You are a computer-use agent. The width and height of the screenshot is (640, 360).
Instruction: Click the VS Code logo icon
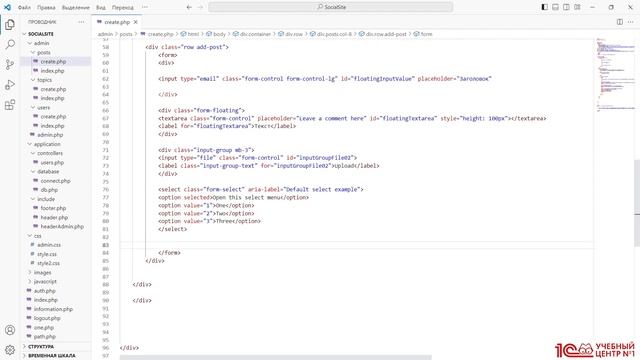[7, 7]
